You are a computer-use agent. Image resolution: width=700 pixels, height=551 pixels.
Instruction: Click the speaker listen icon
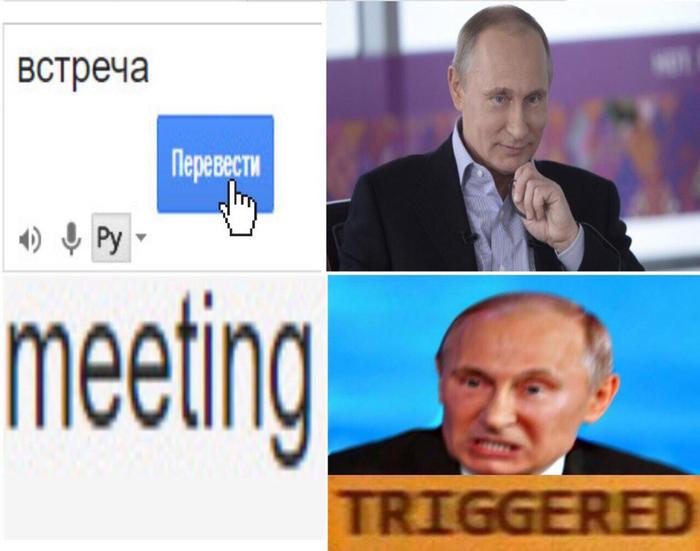click(x=30, y=240)
